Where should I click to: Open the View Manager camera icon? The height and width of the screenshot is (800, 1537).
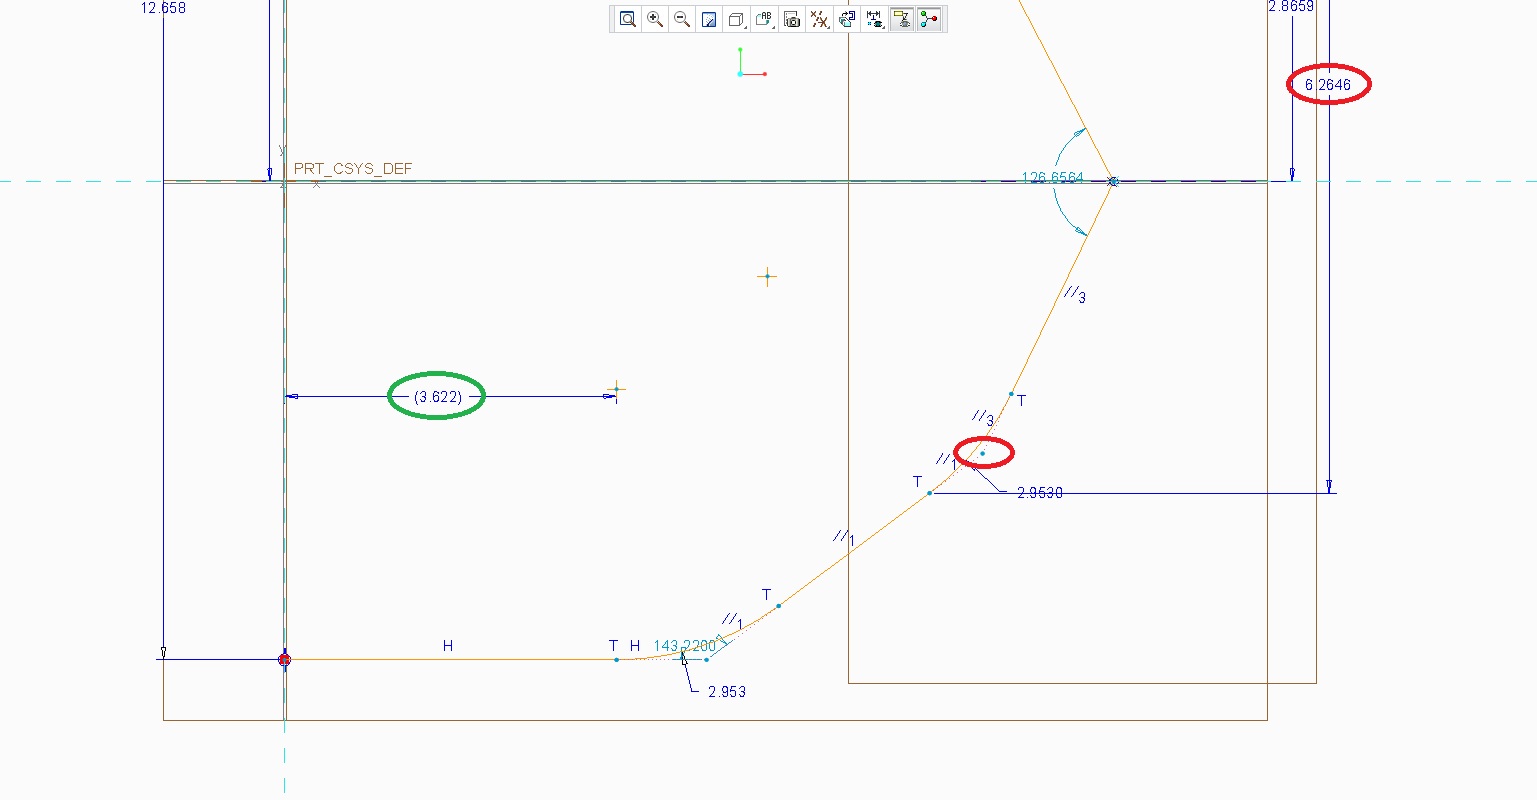click(x=792, y=19)
